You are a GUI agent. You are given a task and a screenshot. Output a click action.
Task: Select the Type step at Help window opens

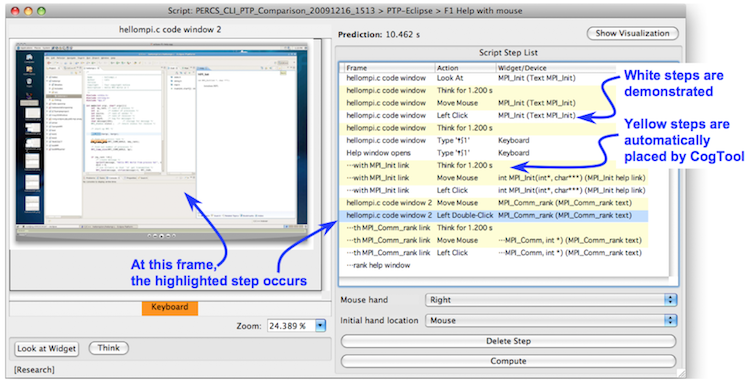pos(494,153)
